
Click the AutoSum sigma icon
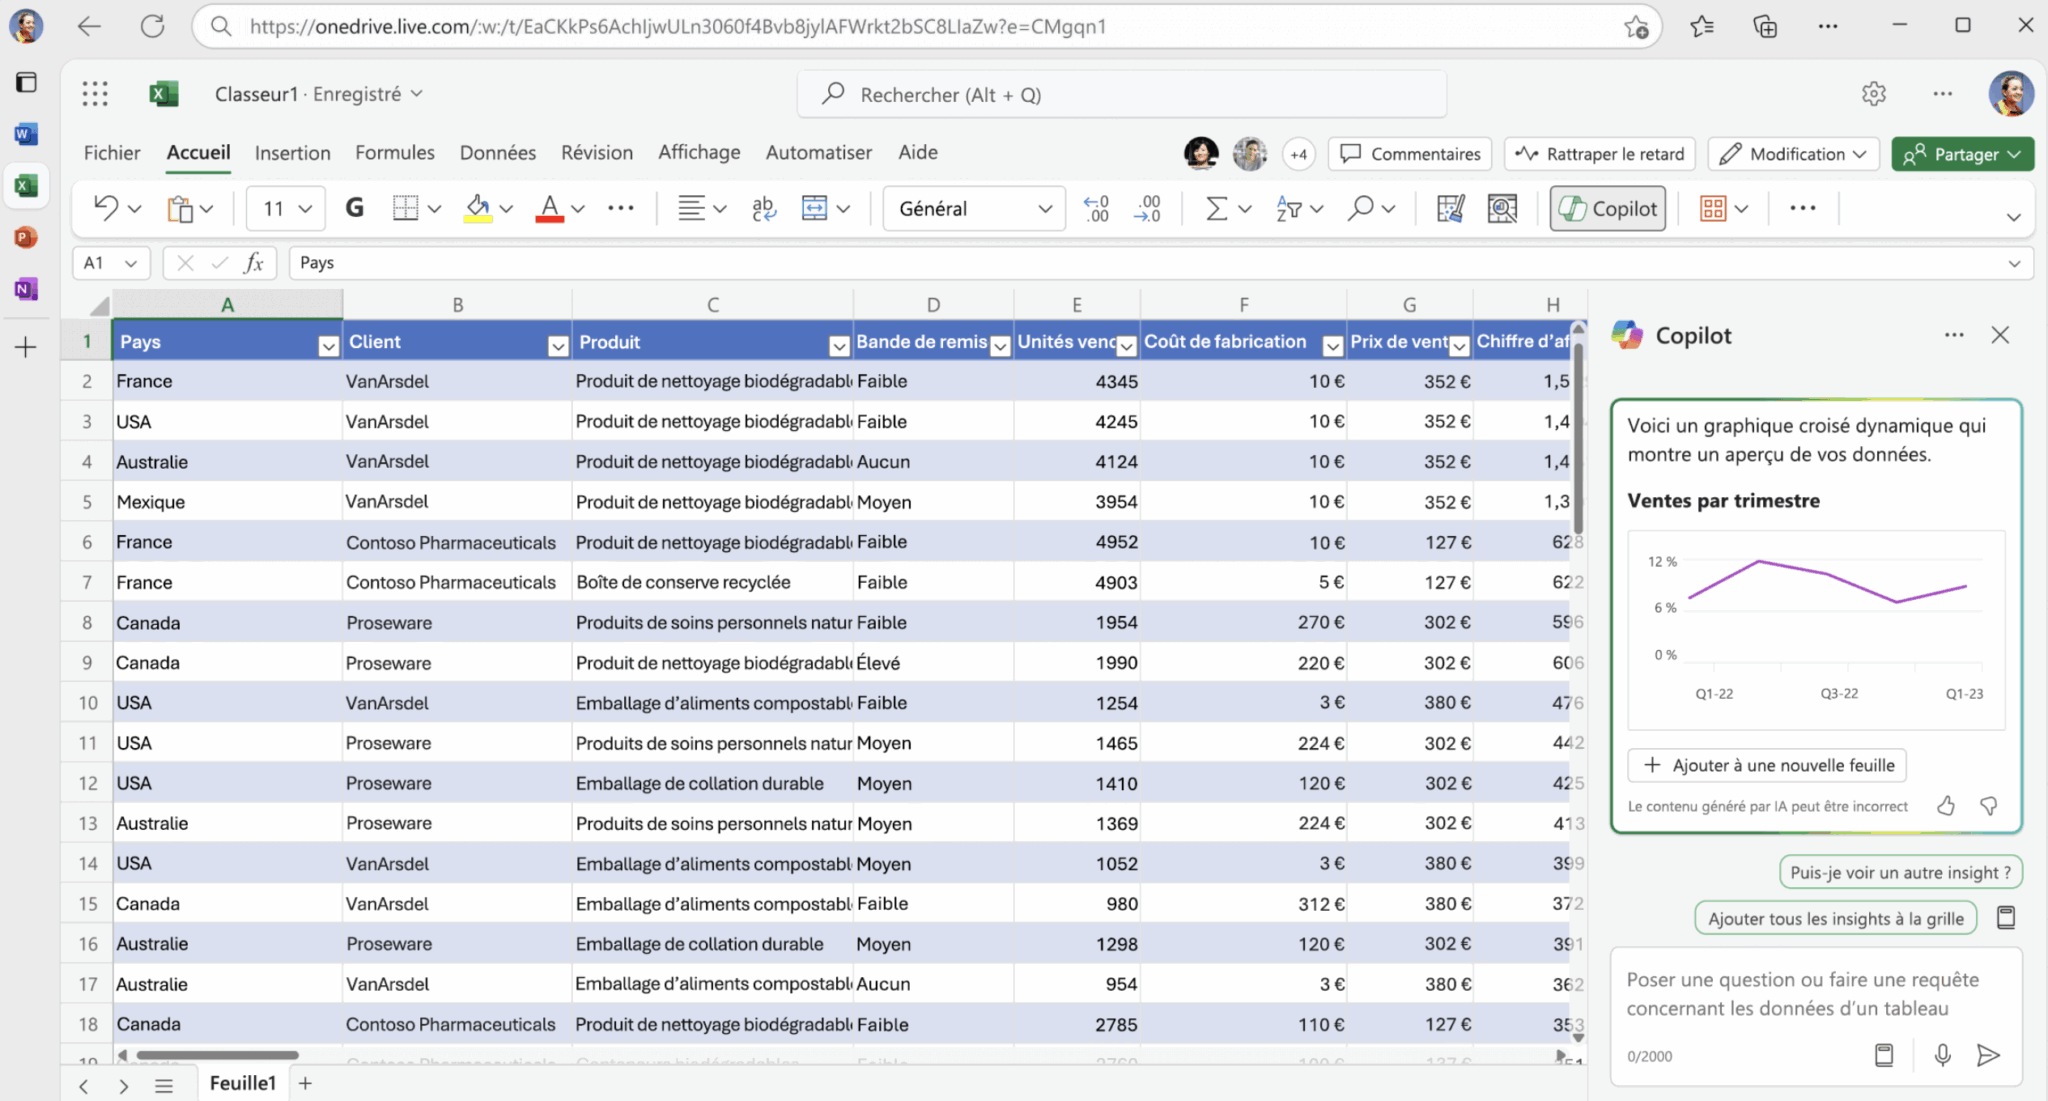pos(1216,208)
